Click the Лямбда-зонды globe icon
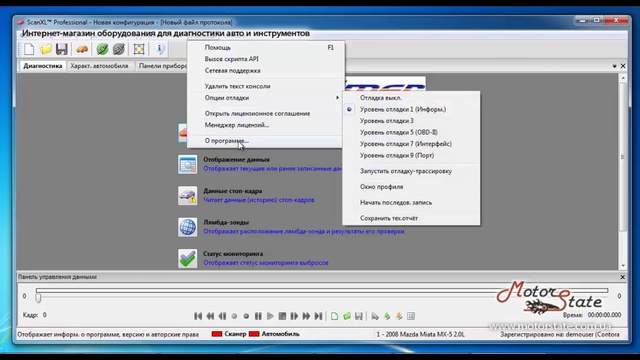This screenshot has height=360, width=640. click(x=187, y=227)
